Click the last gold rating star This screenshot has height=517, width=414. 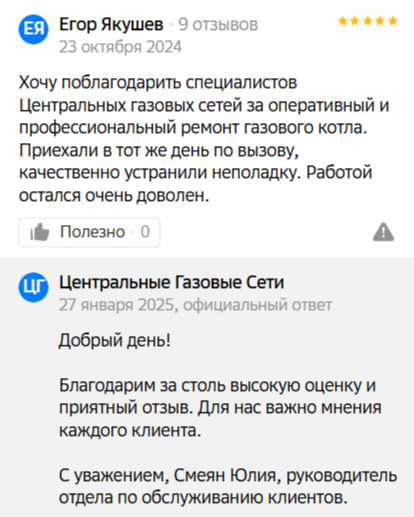coord(393,21)
